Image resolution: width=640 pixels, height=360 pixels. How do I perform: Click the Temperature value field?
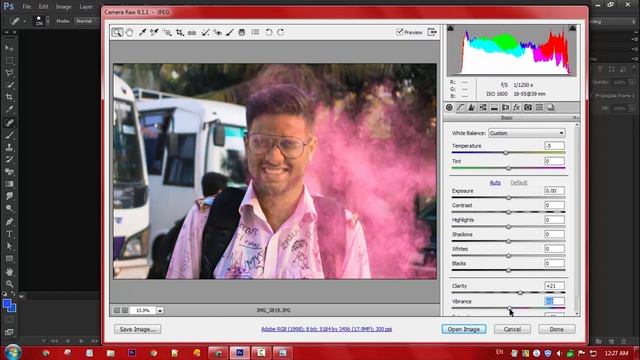click(x=554, y=146)
